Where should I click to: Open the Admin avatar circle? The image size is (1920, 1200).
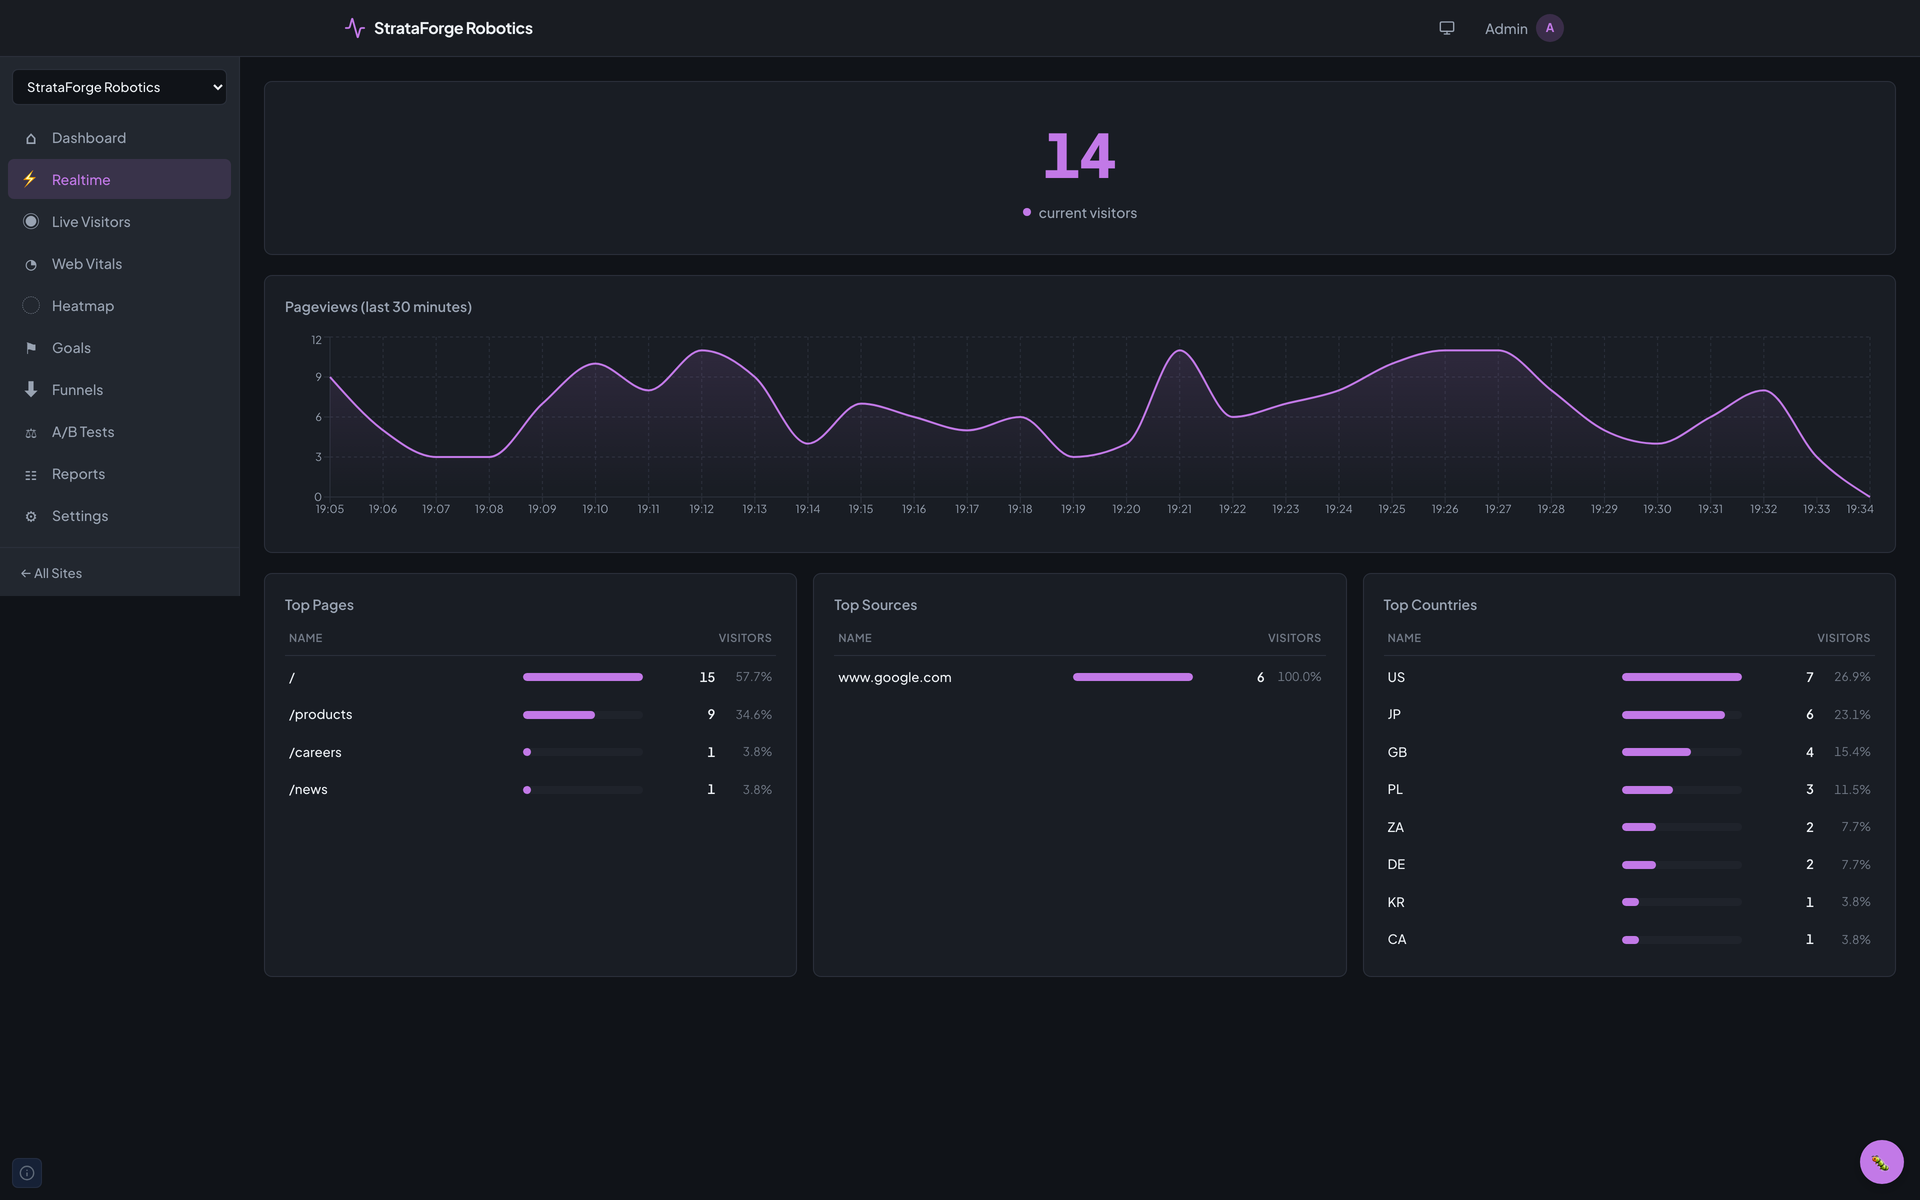[1549, 28]
